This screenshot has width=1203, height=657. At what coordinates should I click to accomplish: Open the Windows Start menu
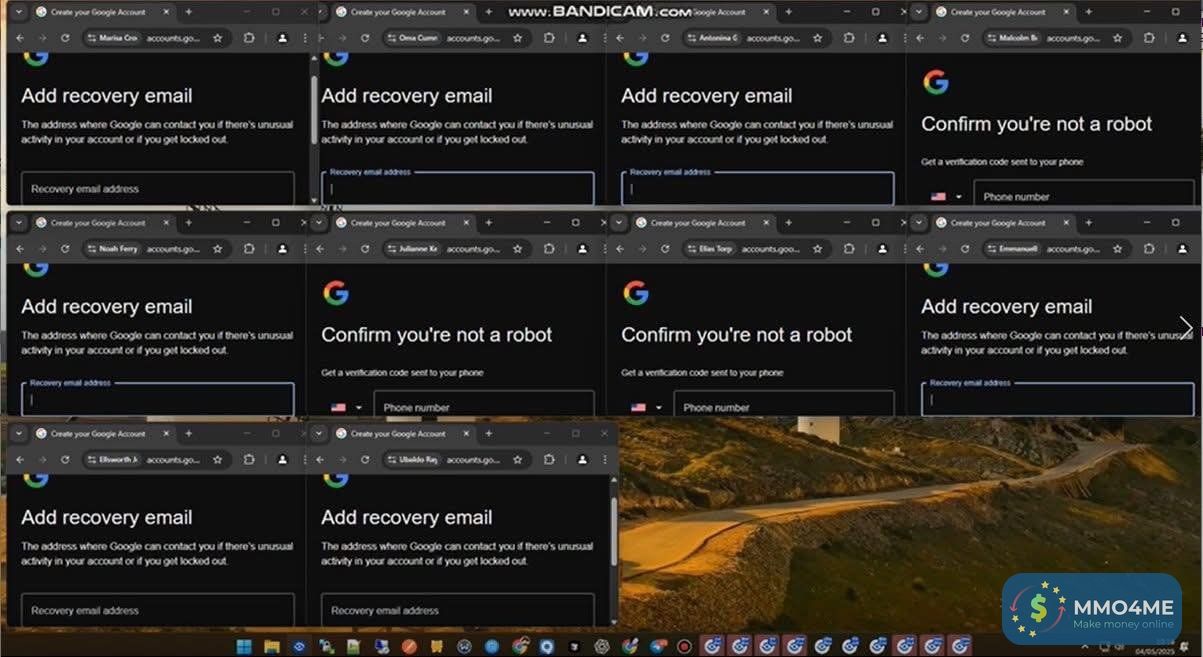244,646
